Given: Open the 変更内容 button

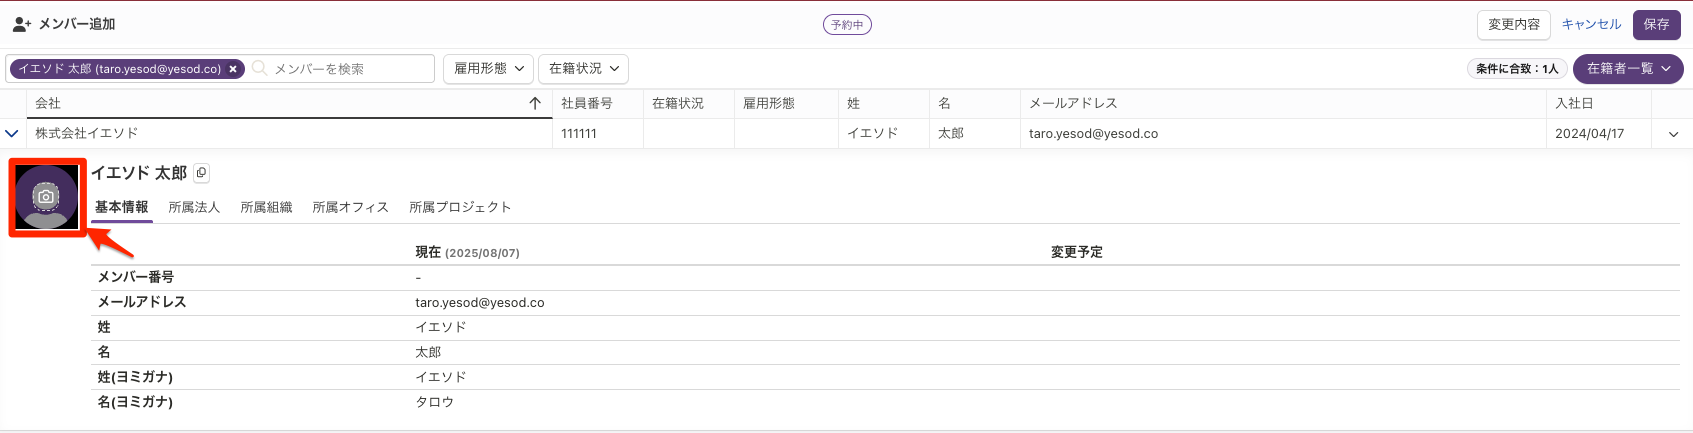Looking at the screenshot, I should tap(1514, 24).
